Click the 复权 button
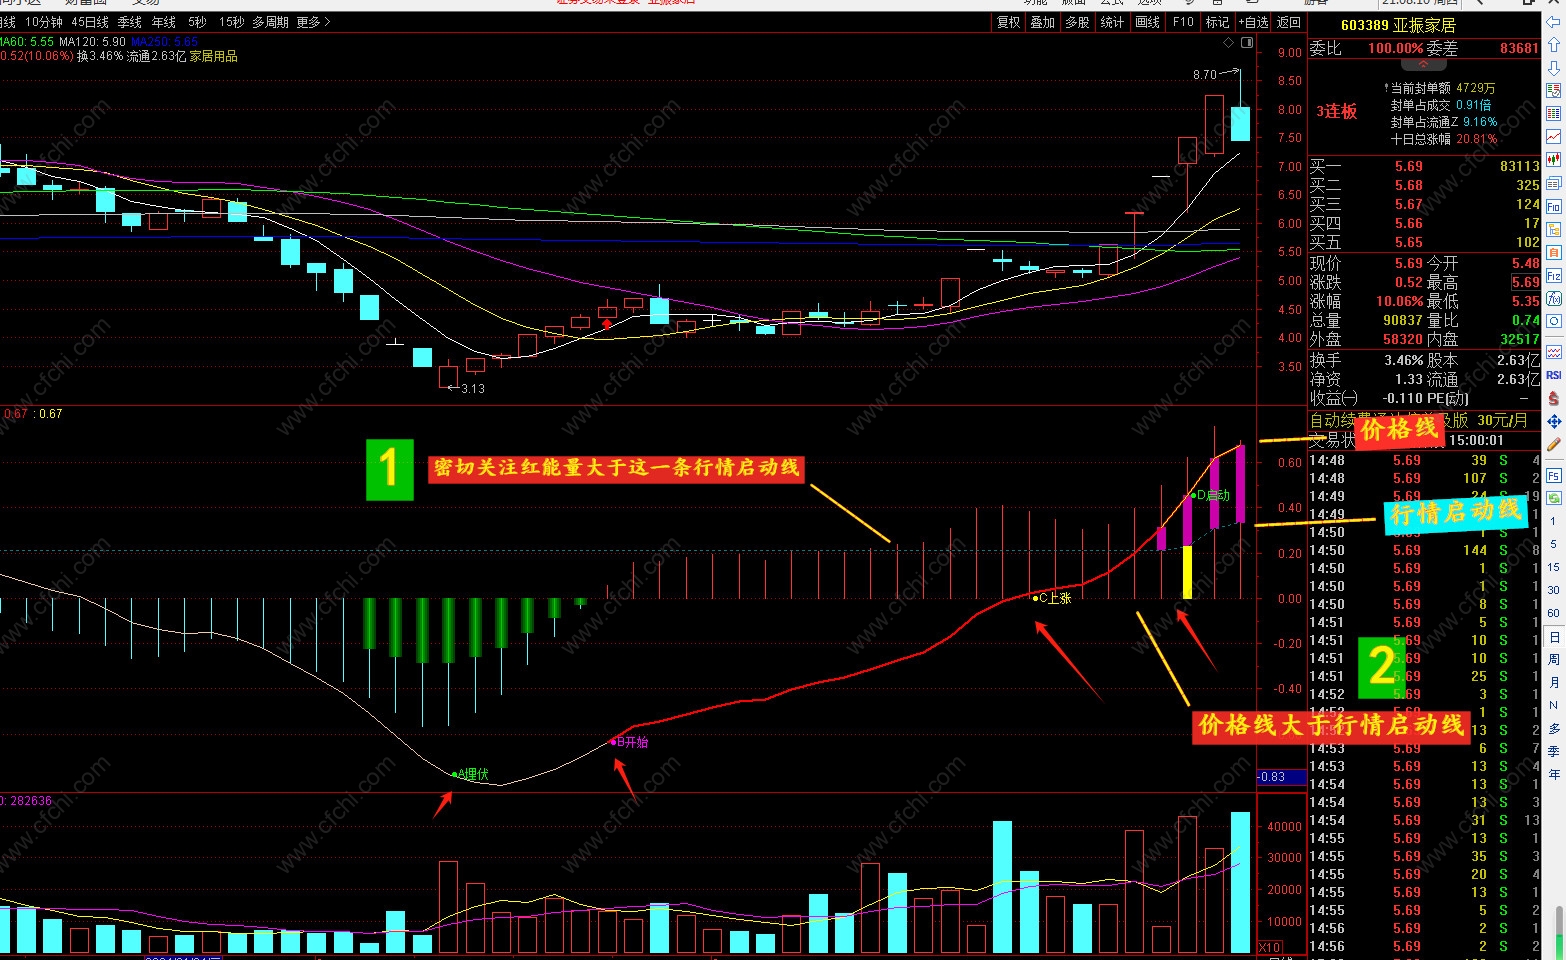 coord(1008,22)
